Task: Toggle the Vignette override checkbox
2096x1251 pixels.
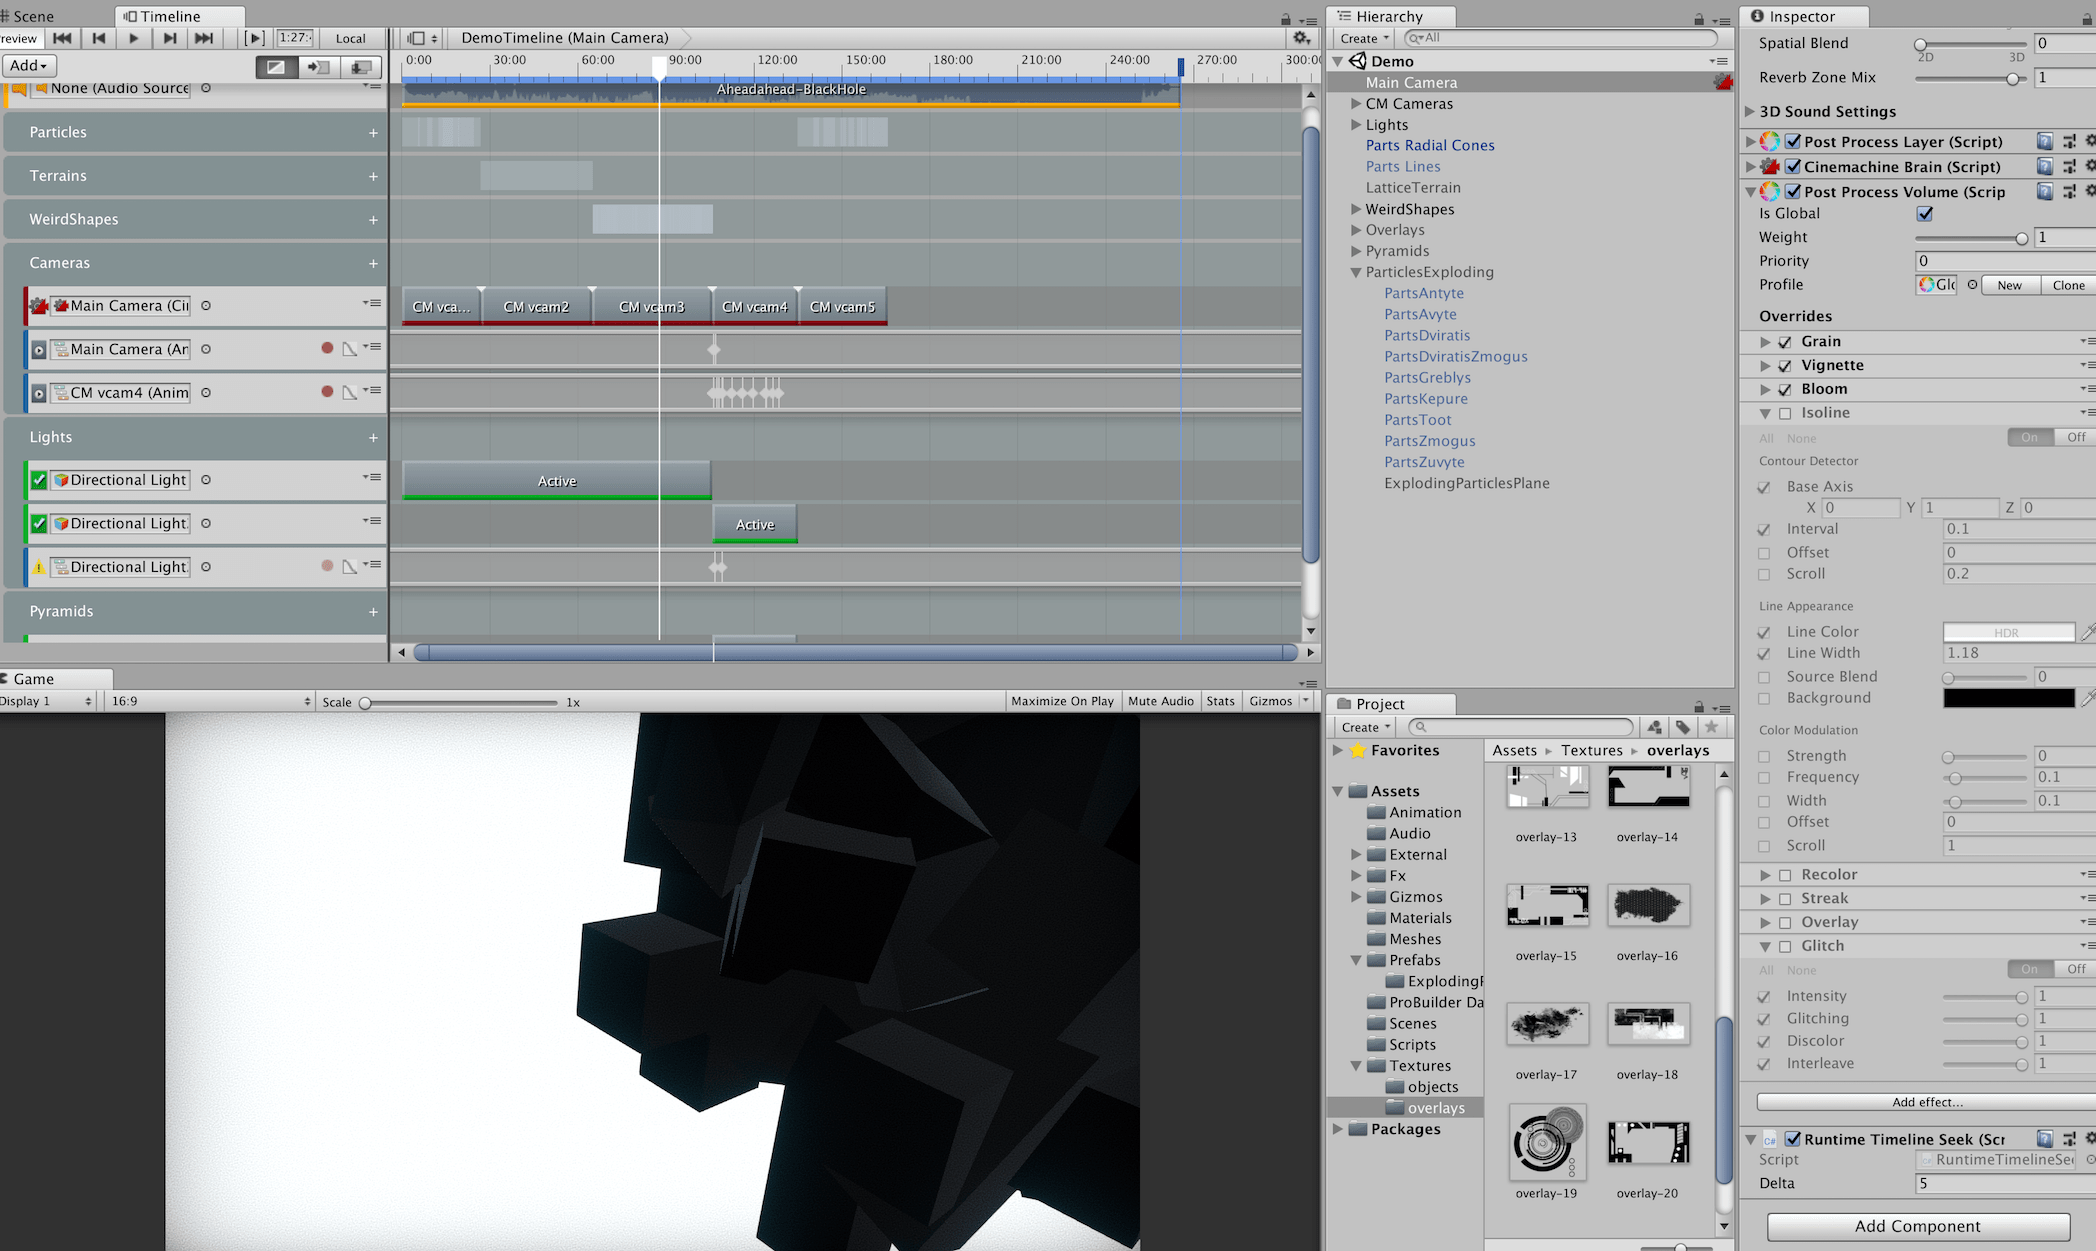Action: 1786,365
